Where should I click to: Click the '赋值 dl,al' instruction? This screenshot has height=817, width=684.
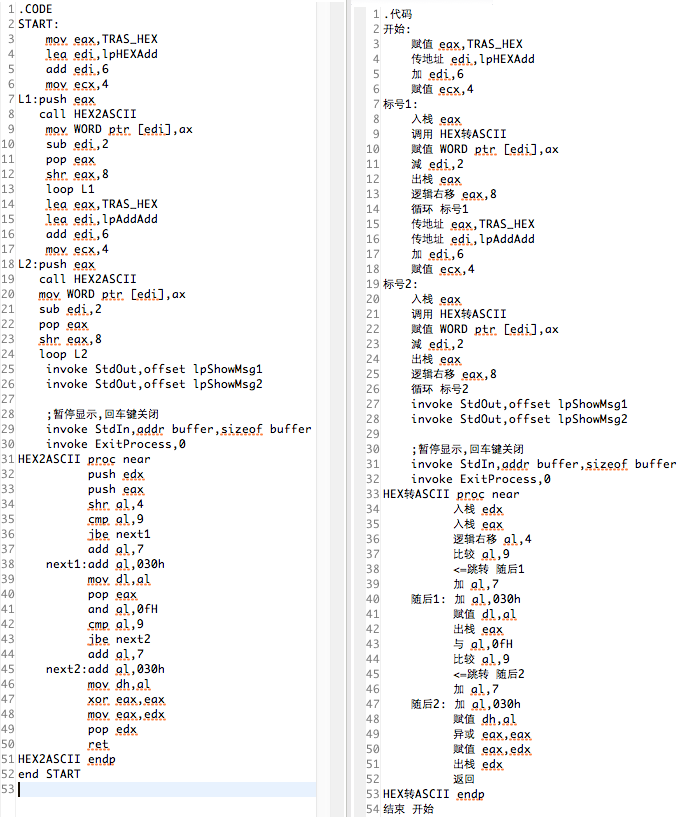485,614
